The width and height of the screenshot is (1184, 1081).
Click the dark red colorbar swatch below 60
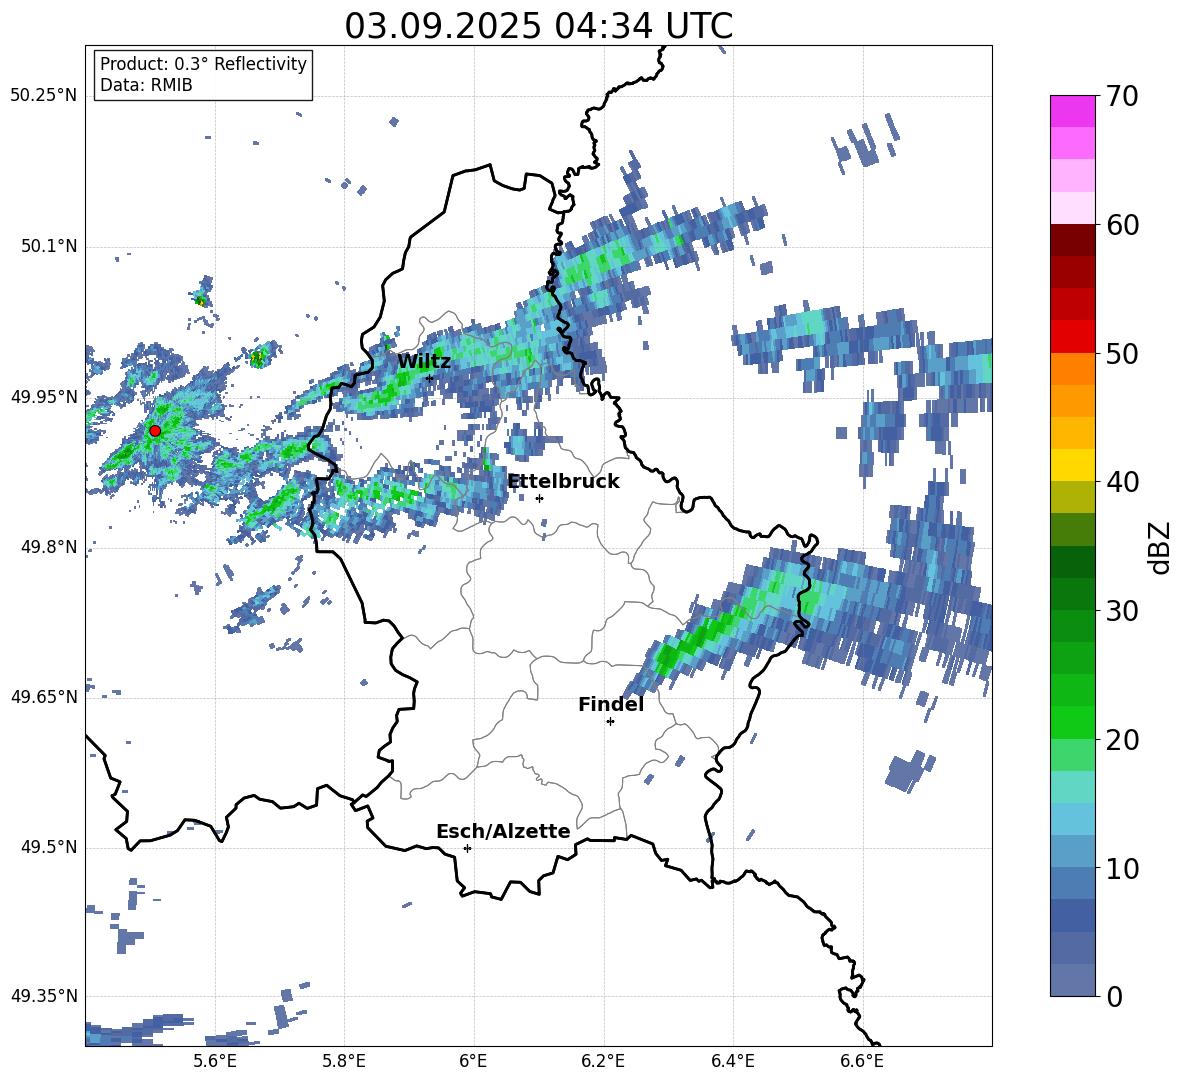point(1072,240)
